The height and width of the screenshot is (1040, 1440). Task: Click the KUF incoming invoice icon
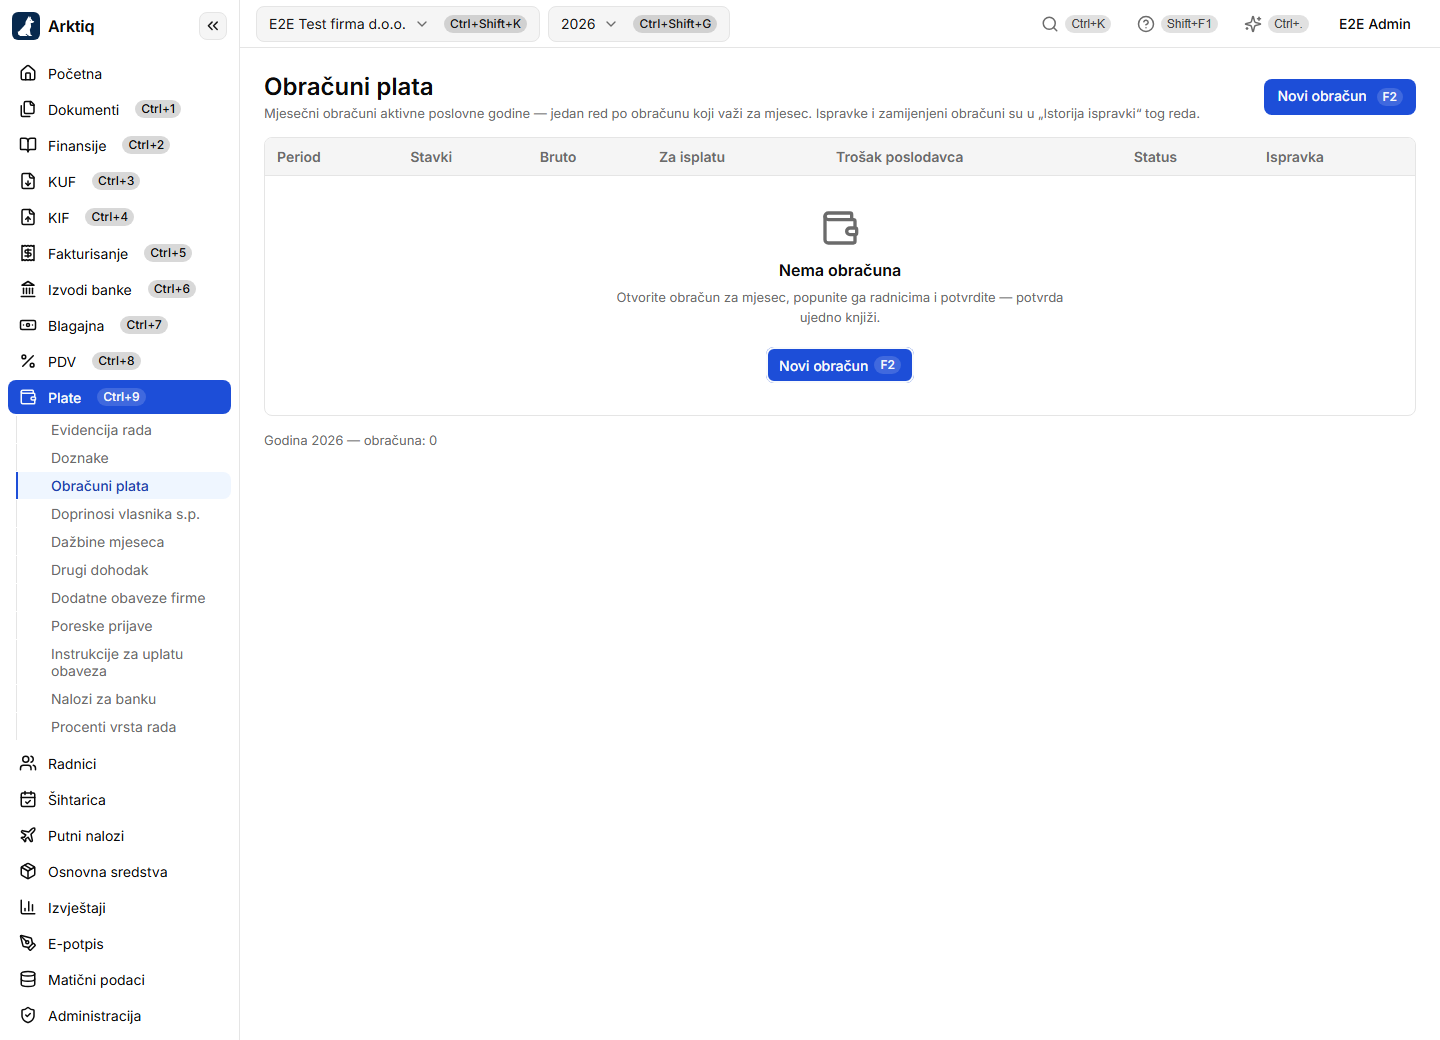pos(28,181)
